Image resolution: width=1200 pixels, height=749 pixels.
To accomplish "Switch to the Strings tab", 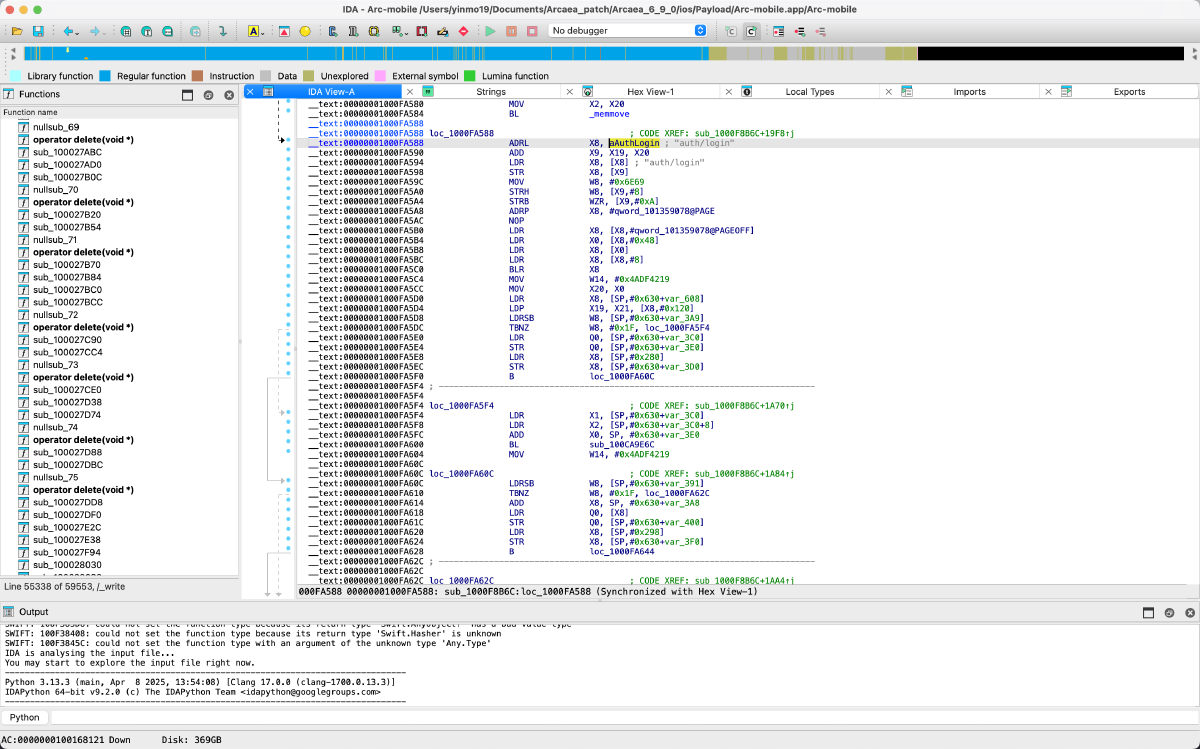I will coord(490,92).
